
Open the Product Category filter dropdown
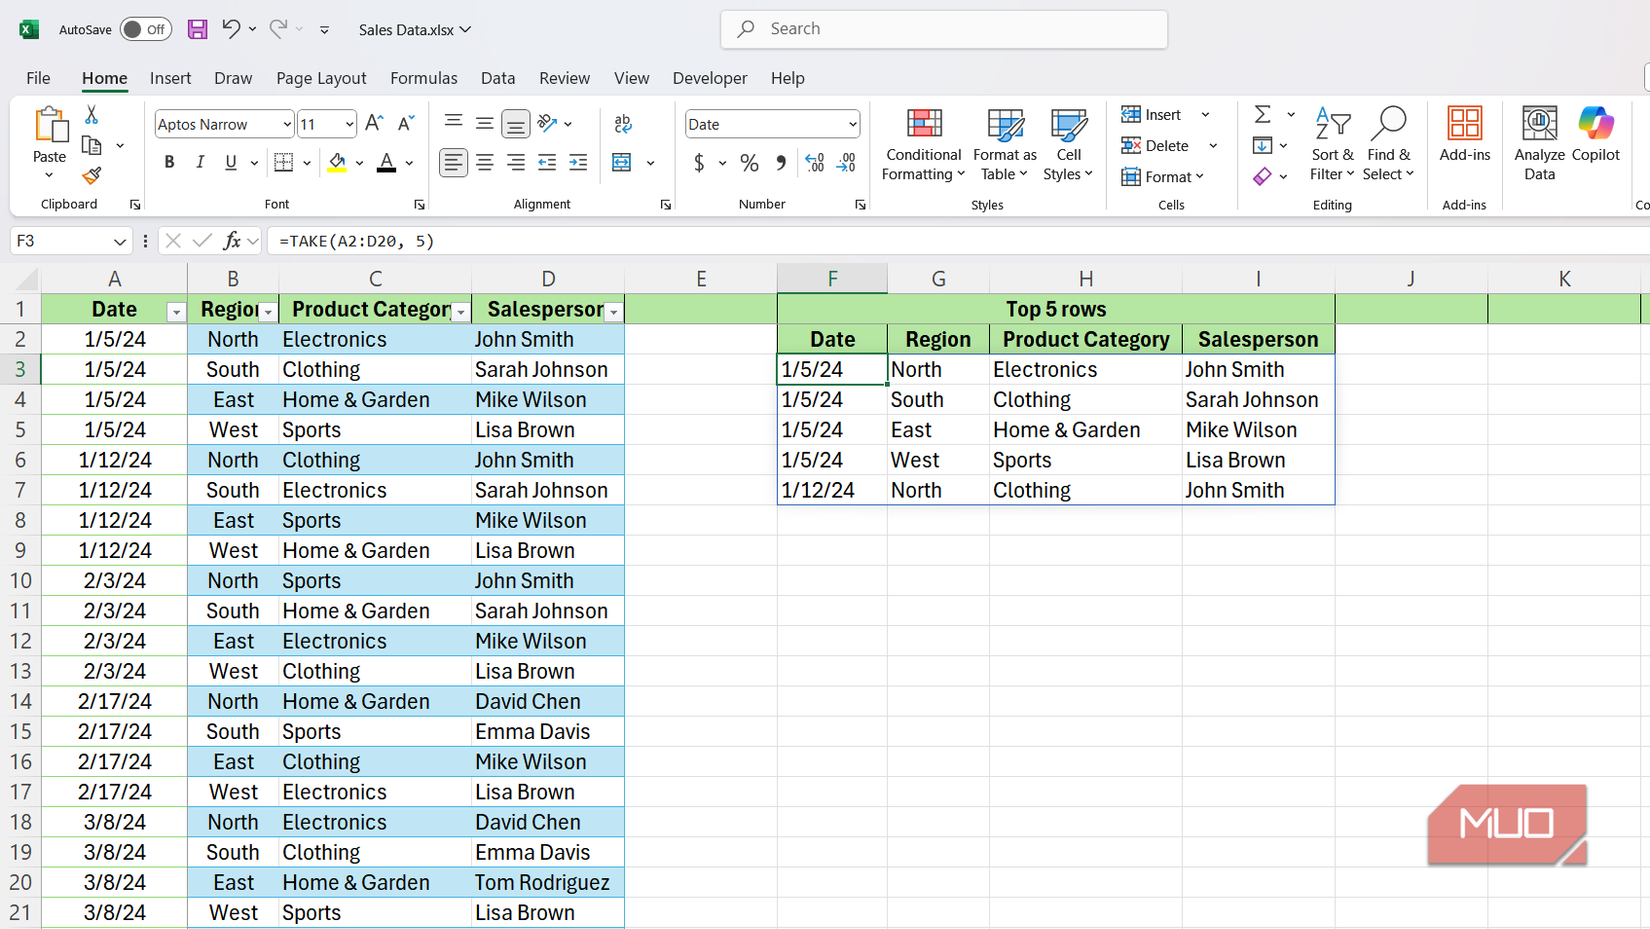(x=461, y=312)
